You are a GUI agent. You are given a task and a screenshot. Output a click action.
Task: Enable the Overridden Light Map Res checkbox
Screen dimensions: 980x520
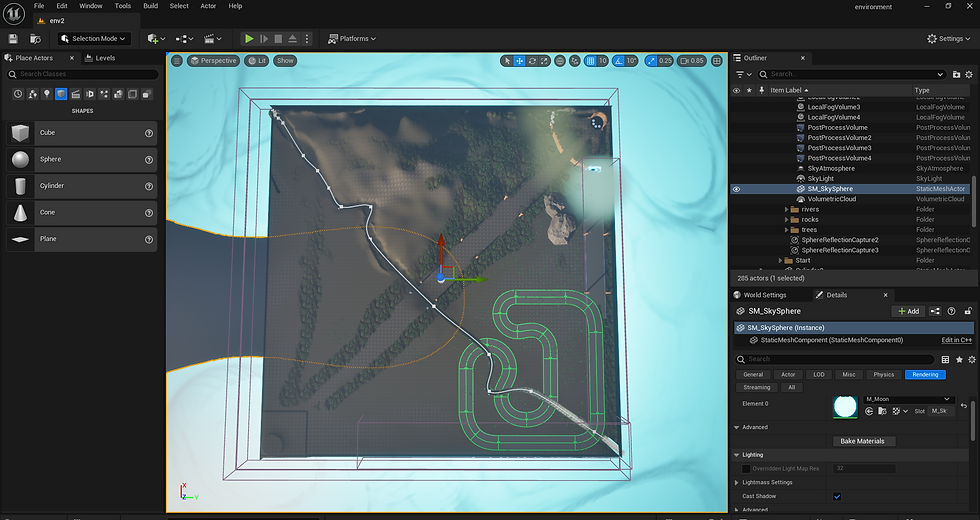click(746, 469)
